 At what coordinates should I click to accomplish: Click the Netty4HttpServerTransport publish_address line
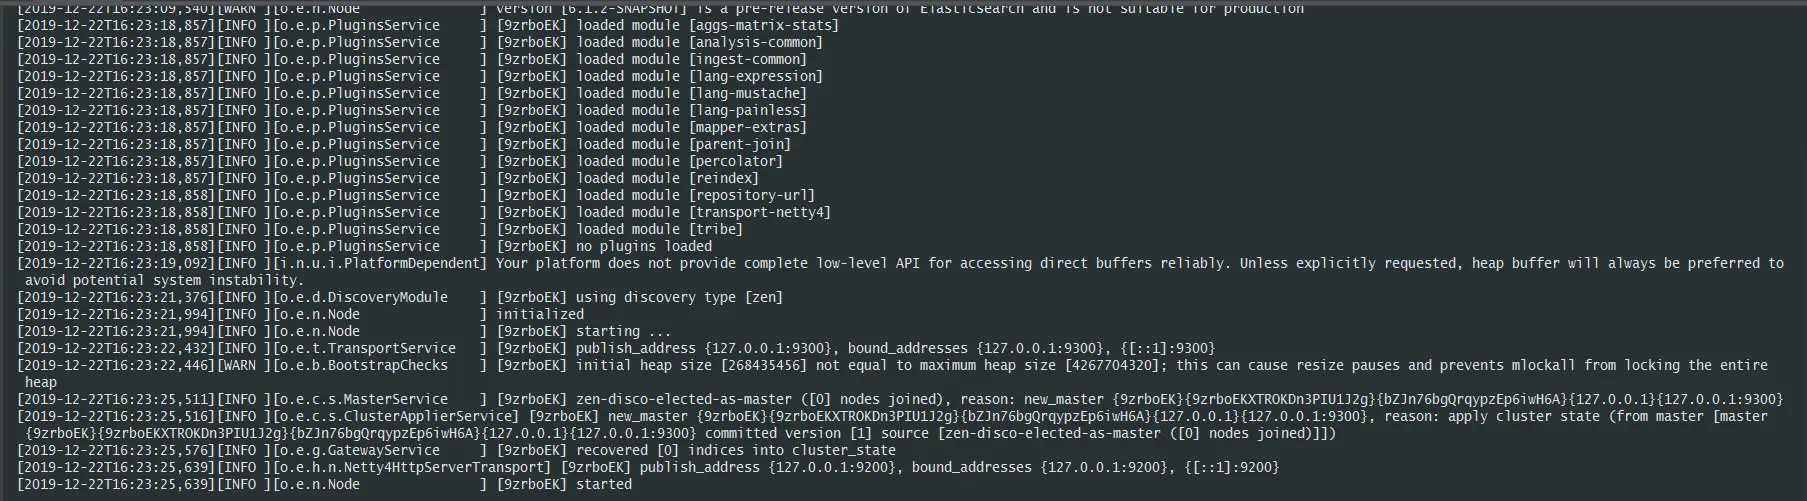[648, 468]
